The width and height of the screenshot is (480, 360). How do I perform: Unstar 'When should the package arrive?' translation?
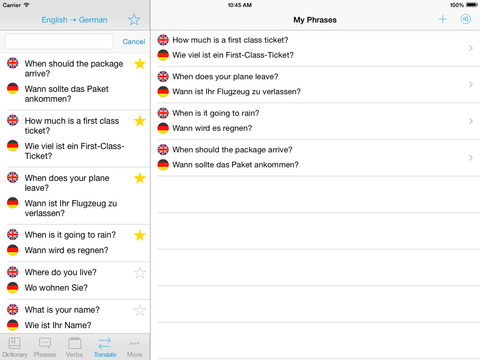coord(140,64)
